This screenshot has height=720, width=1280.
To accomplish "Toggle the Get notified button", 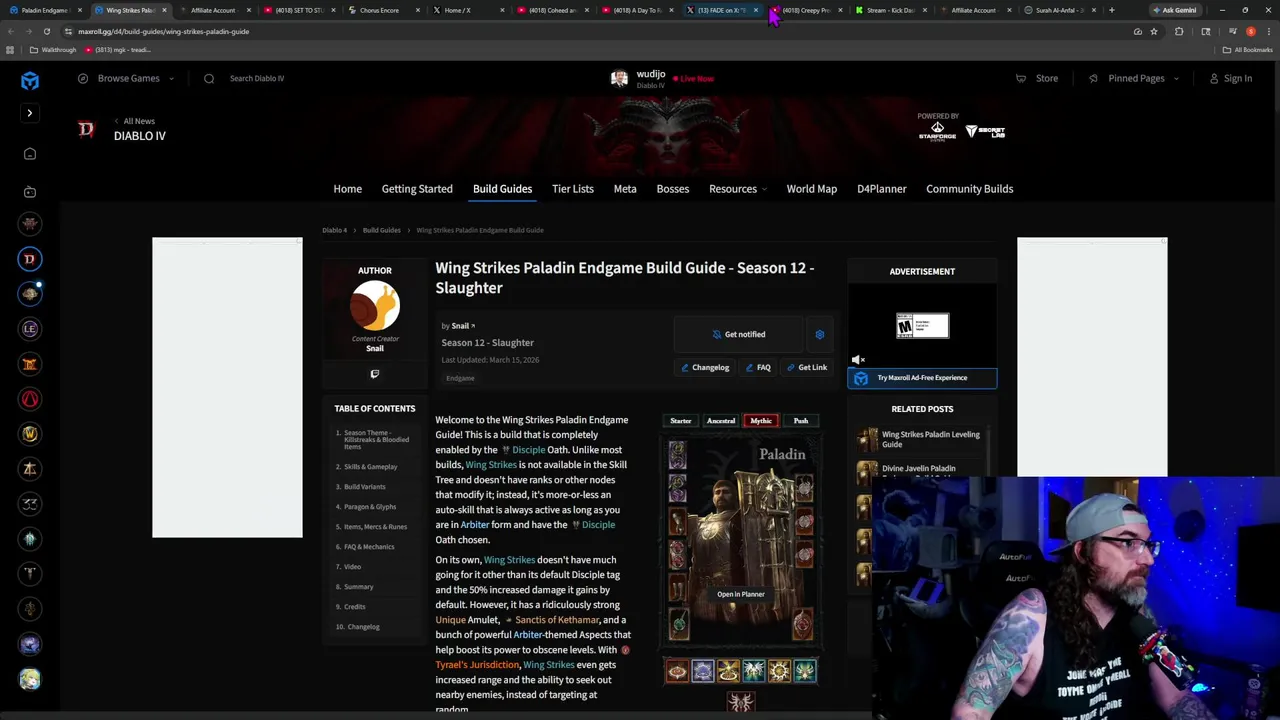I will point(739,334).
